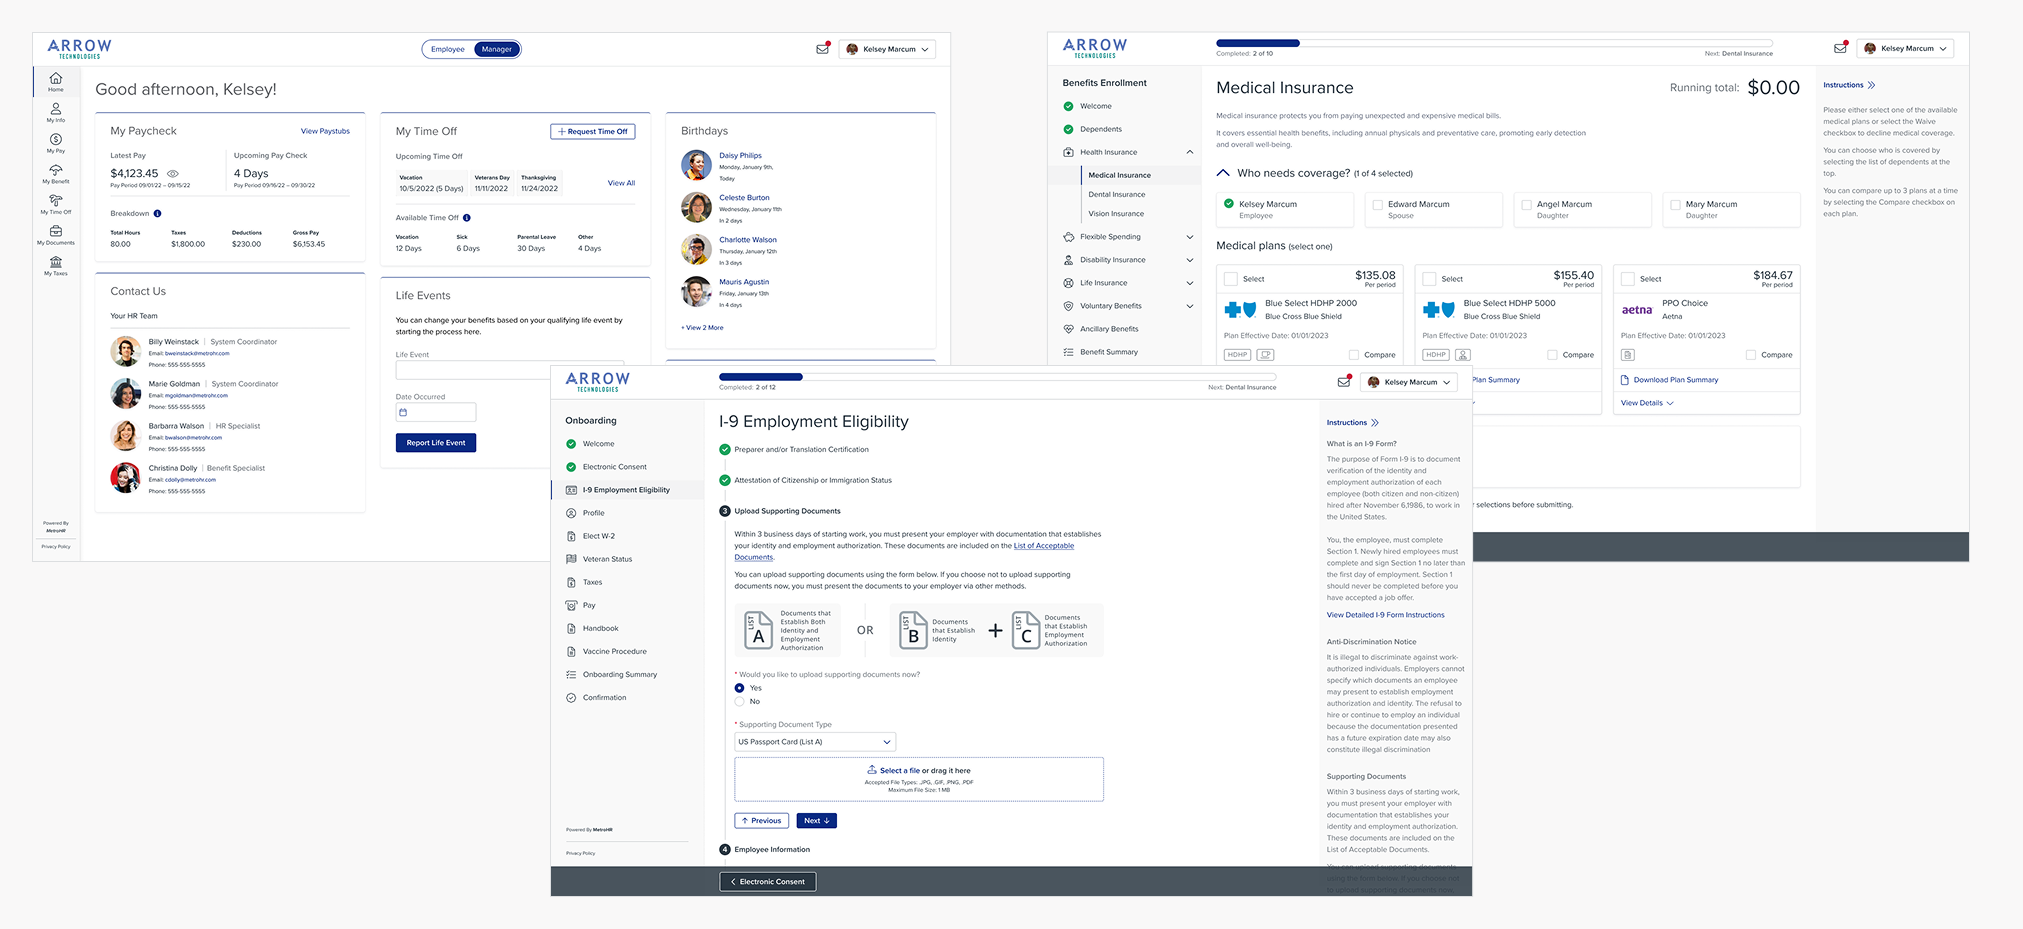
Task: Click the My Benefit sidebar icon
Action: pyautogui.click(x=56, y=173)
